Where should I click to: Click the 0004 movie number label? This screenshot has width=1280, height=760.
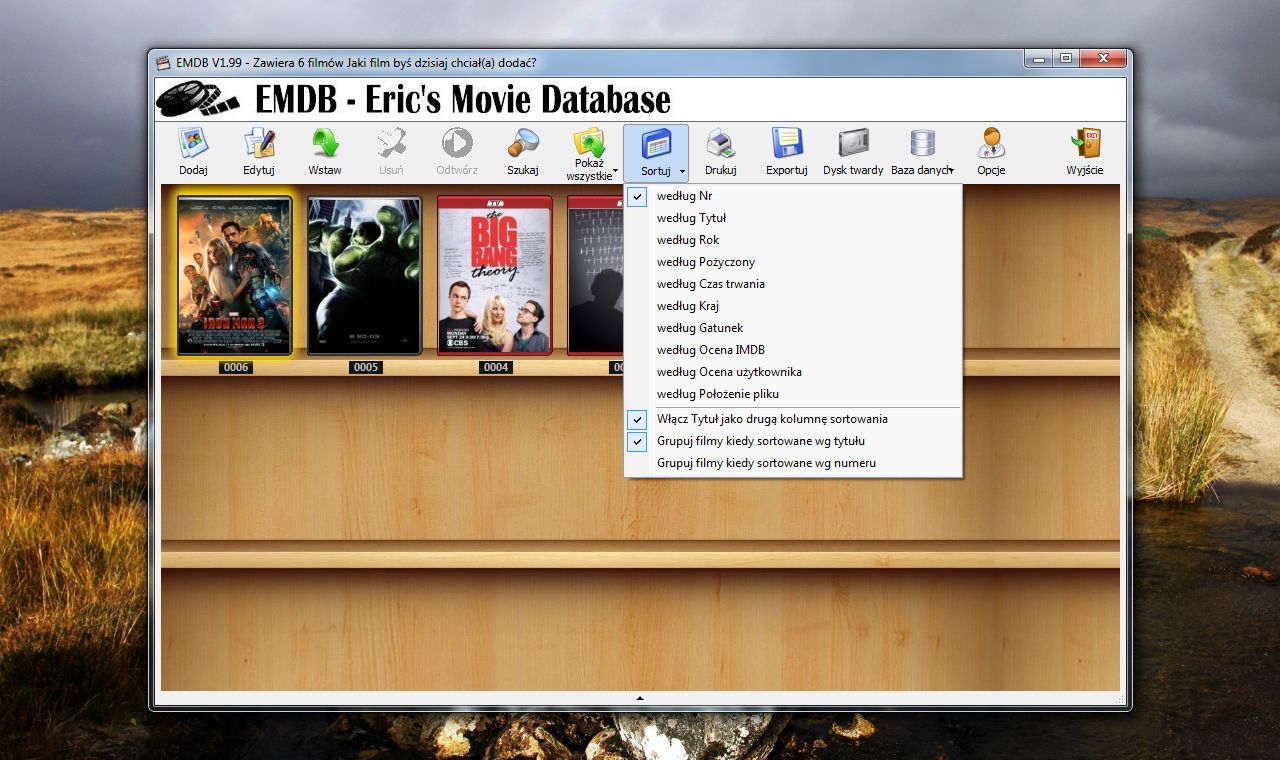496,368
